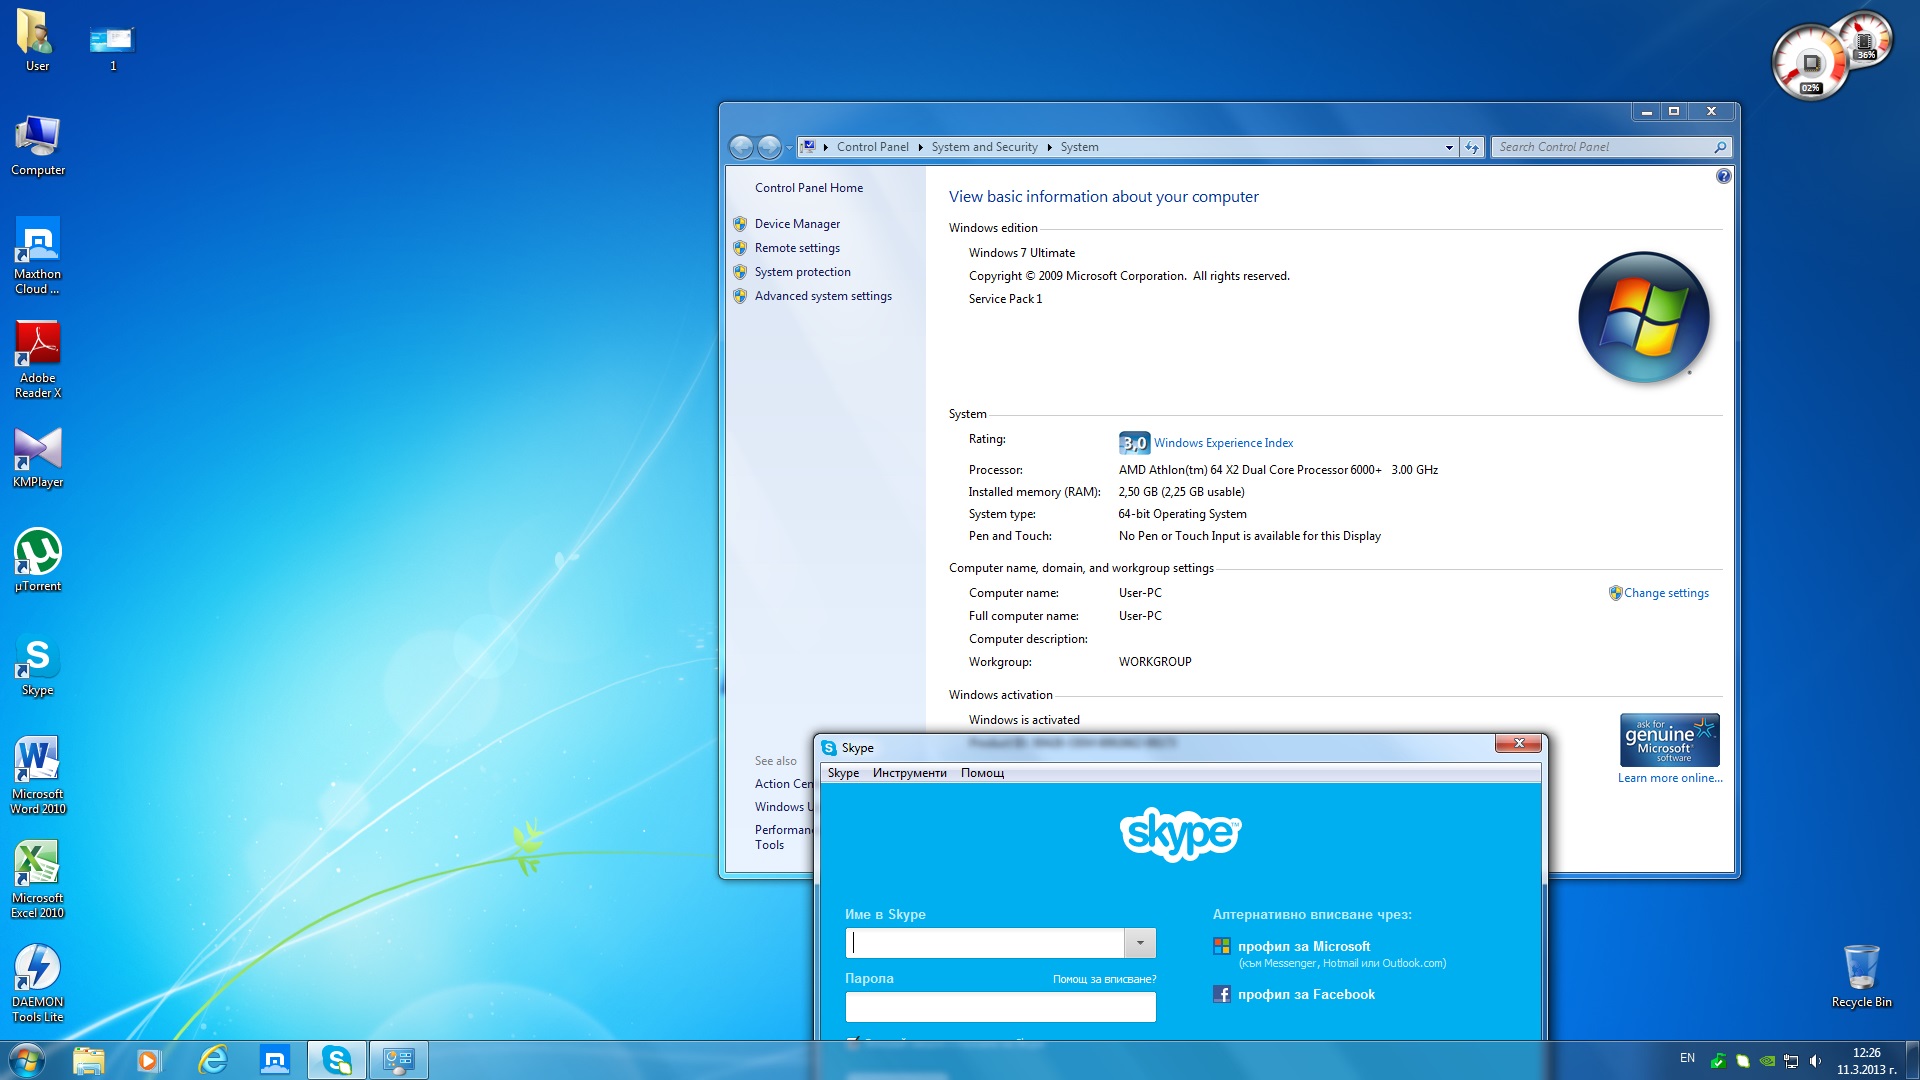This screenshot has width=1920, height=1080.
Task: Open the NVIDIA tray icon
Action: pos(1767,1060)
